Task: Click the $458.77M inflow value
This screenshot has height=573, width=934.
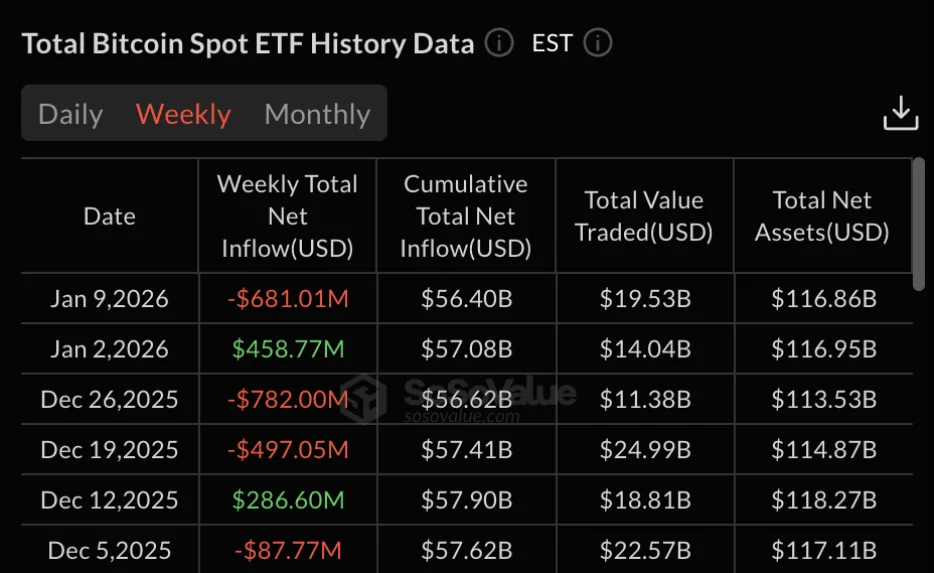Action: 287,349
